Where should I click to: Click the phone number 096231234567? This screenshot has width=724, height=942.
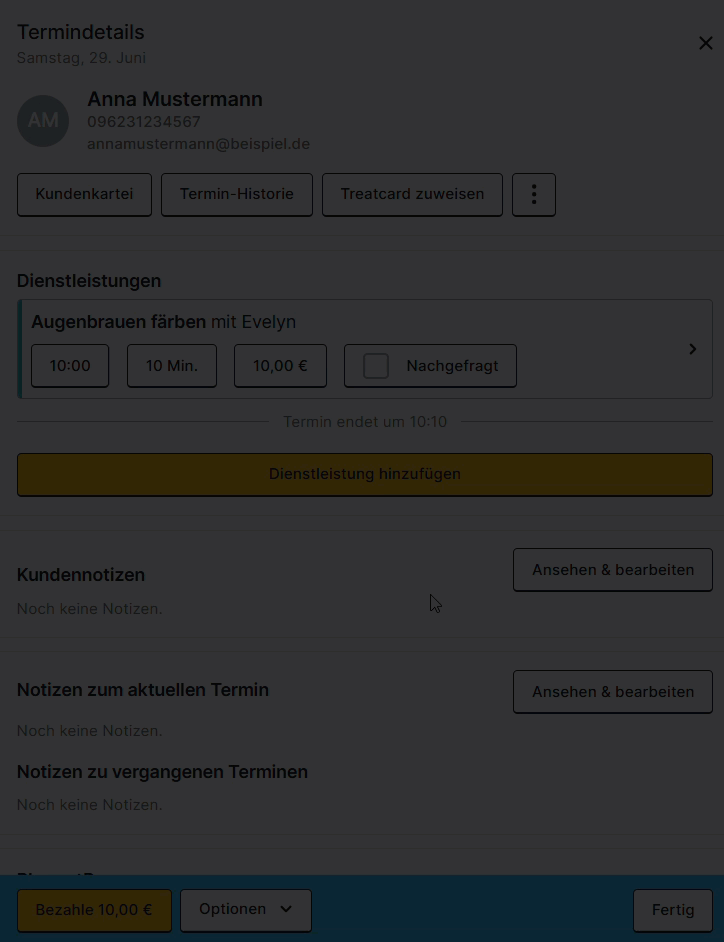pos(144,122)
